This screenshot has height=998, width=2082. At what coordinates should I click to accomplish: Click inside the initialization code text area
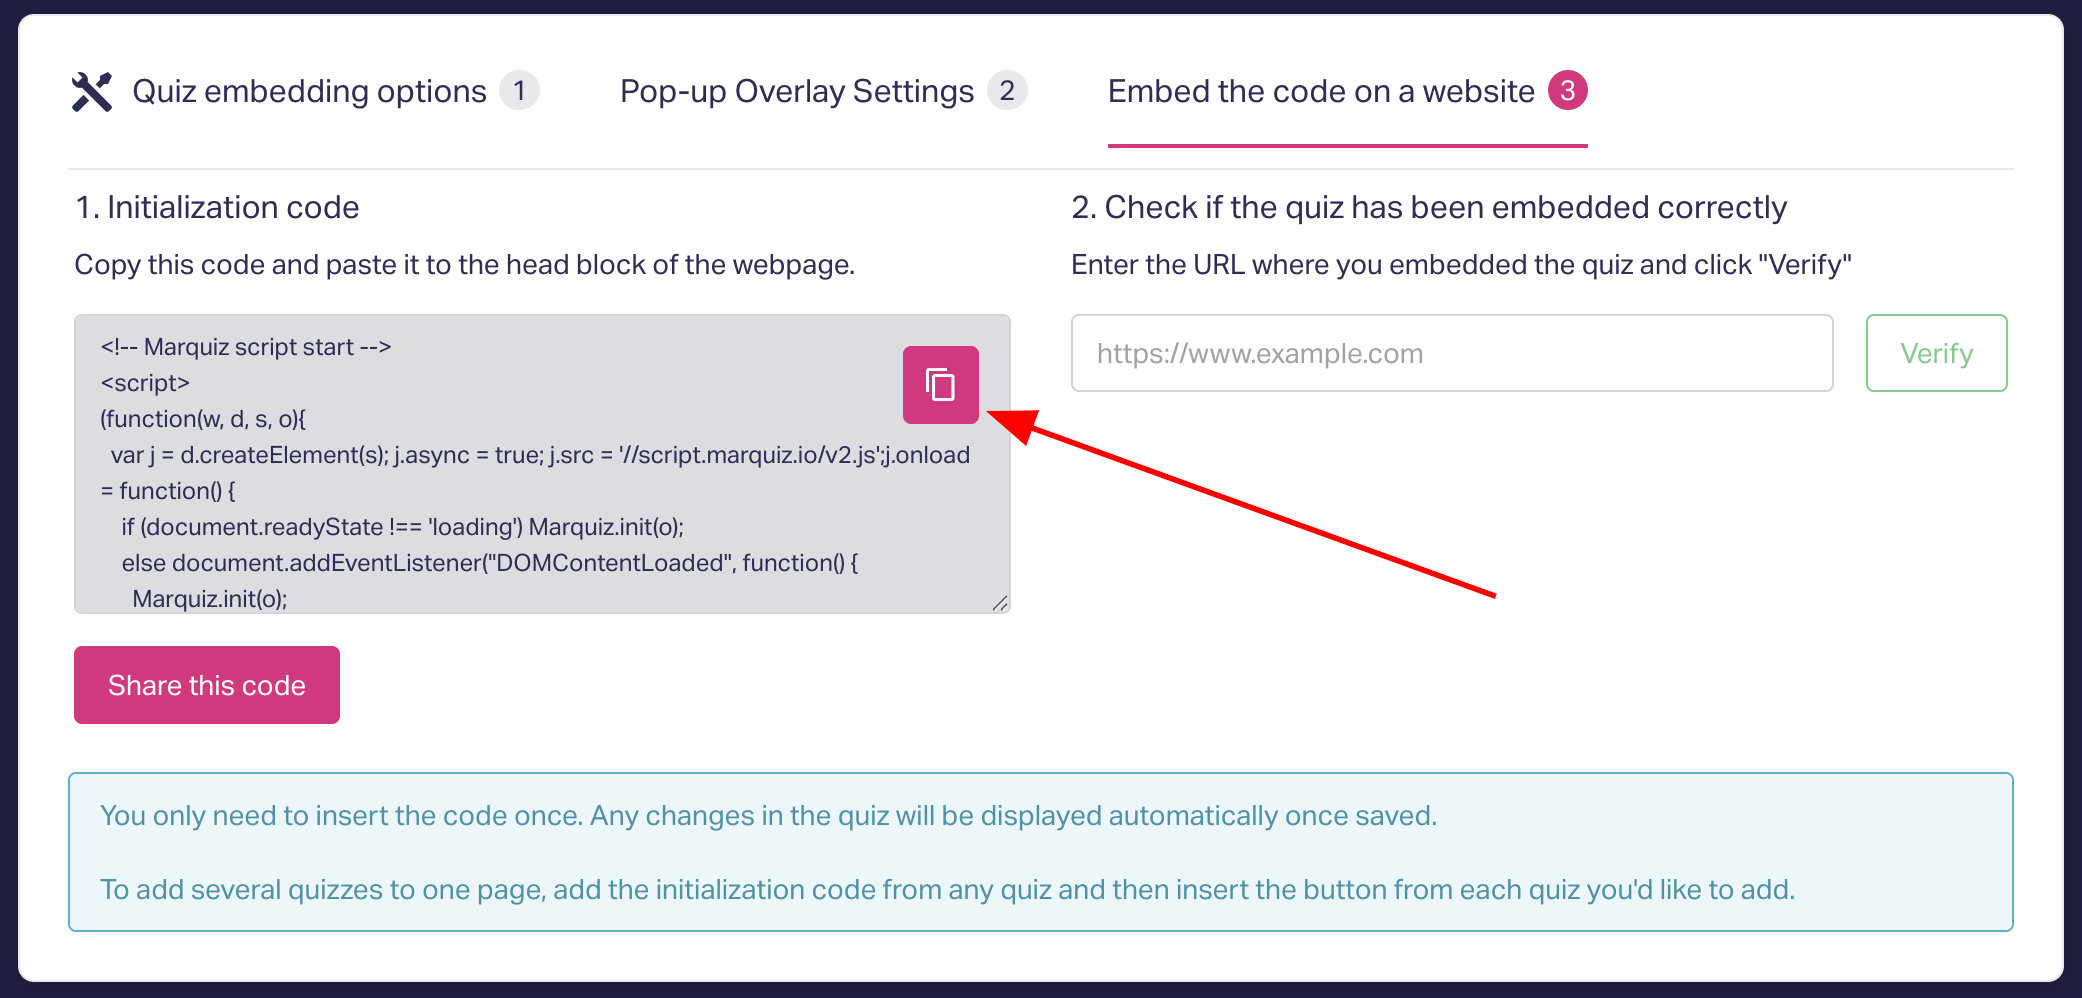click(x=500, y=500)
